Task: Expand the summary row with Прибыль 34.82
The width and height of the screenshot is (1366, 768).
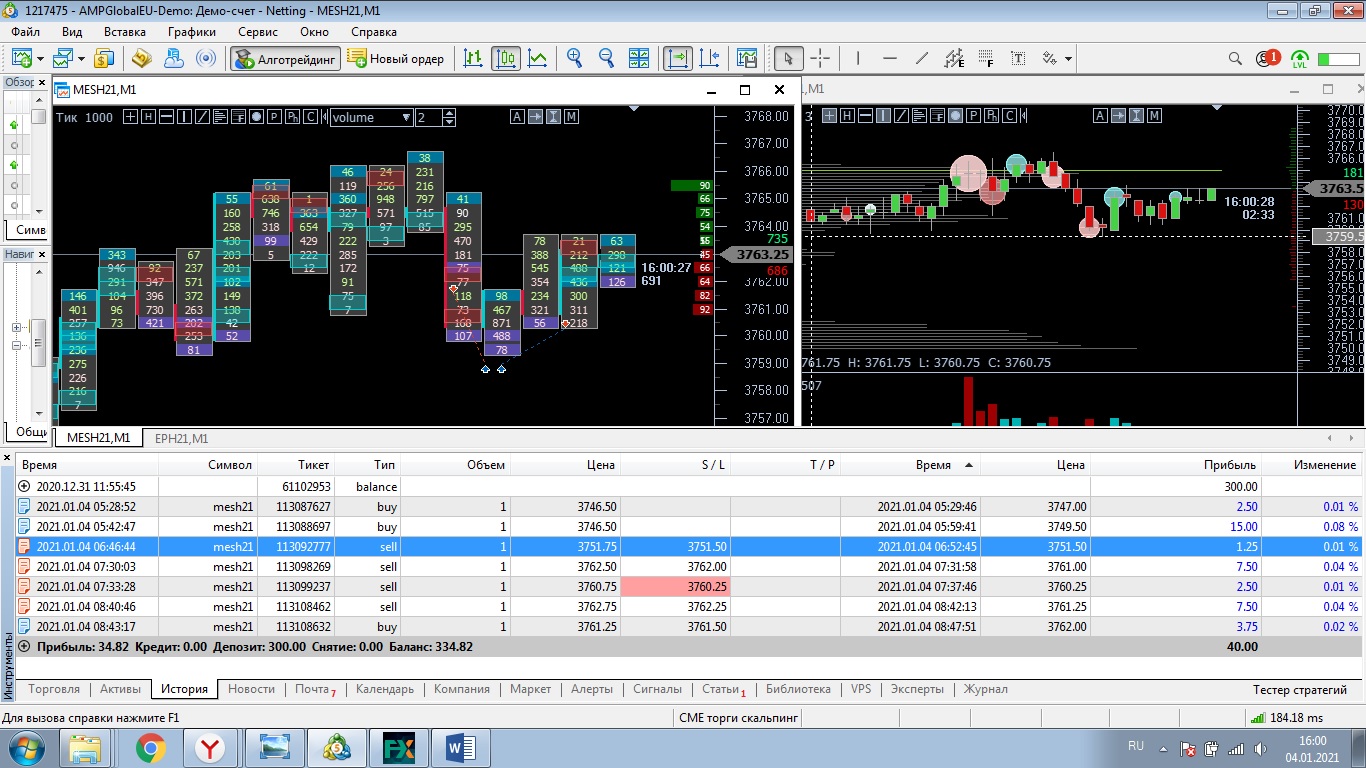Action: point(24,647)
